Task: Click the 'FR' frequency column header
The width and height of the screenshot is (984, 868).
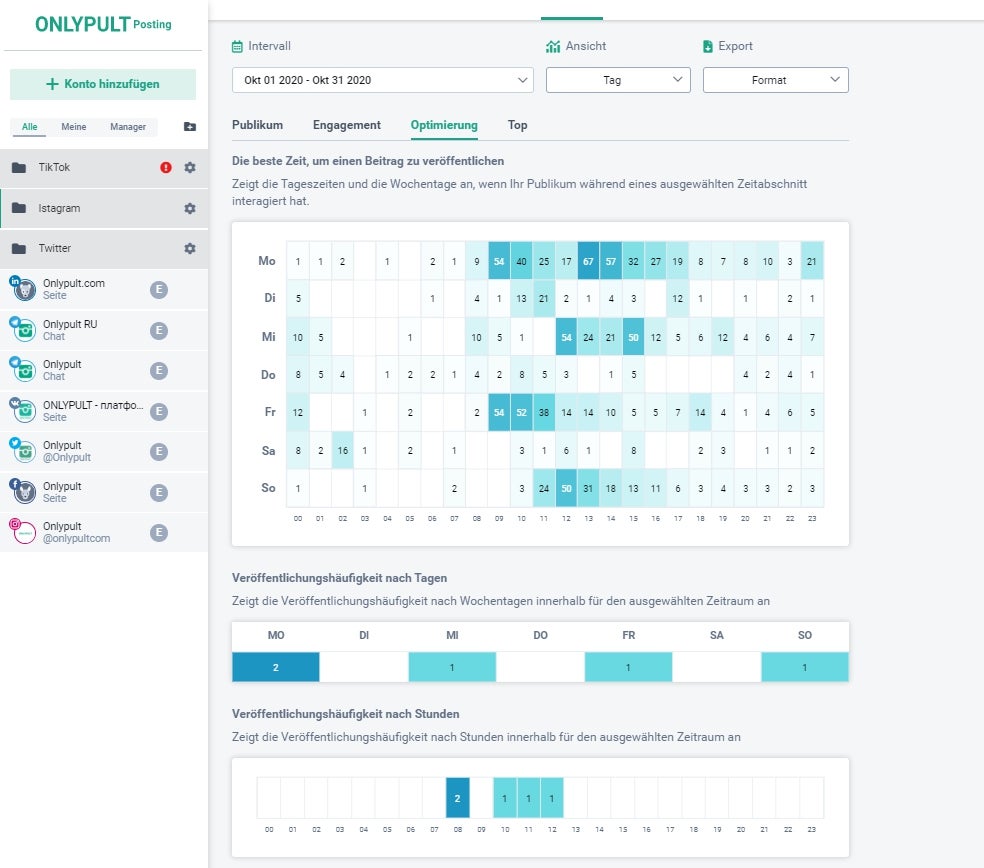Action: 628,635
